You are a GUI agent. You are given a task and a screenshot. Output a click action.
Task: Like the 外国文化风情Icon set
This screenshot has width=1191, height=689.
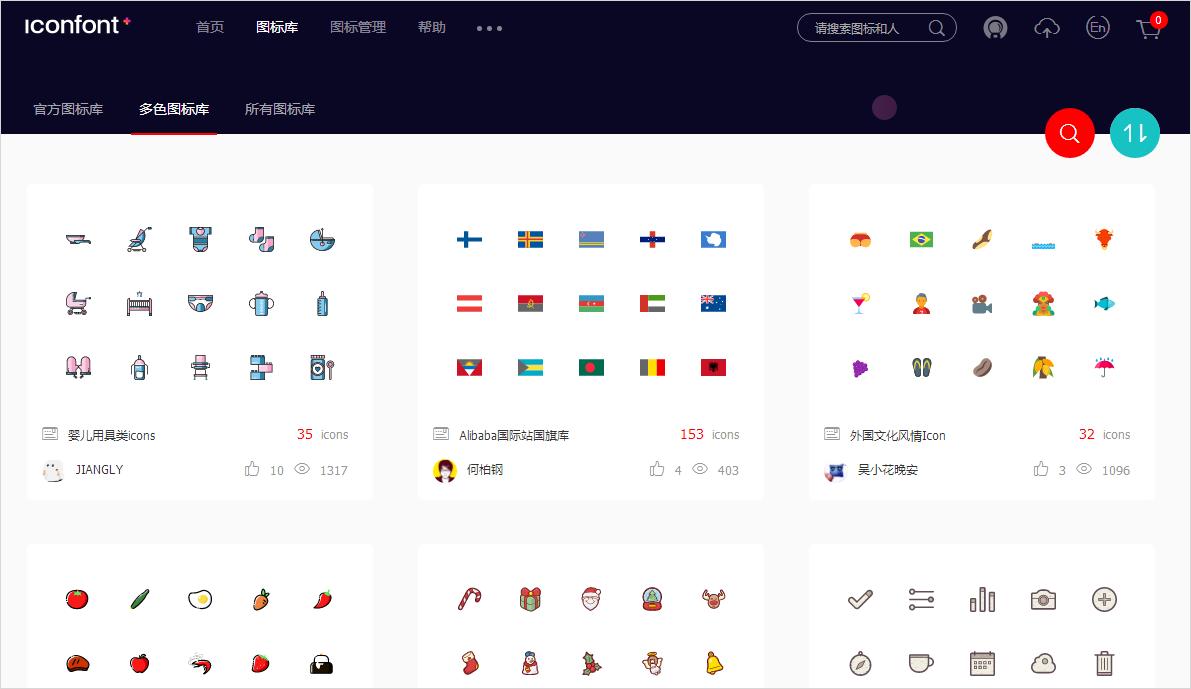coord(1040,469)
